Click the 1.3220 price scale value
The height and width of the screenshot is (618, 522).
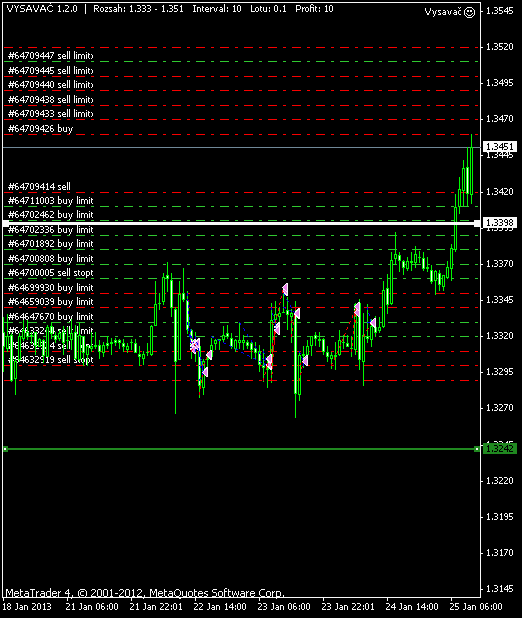500,480
